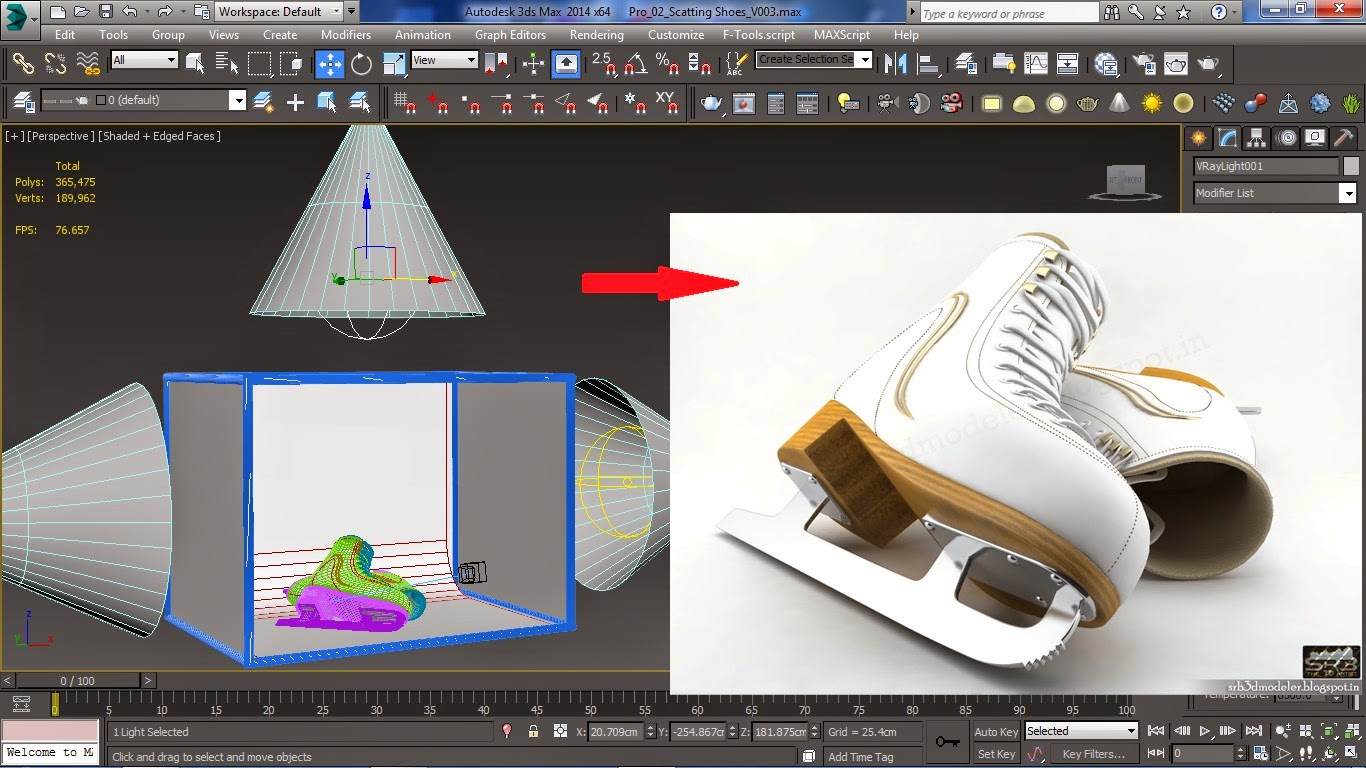
Task: Open the Rendering menu
Action: click(x=596, y=34)
